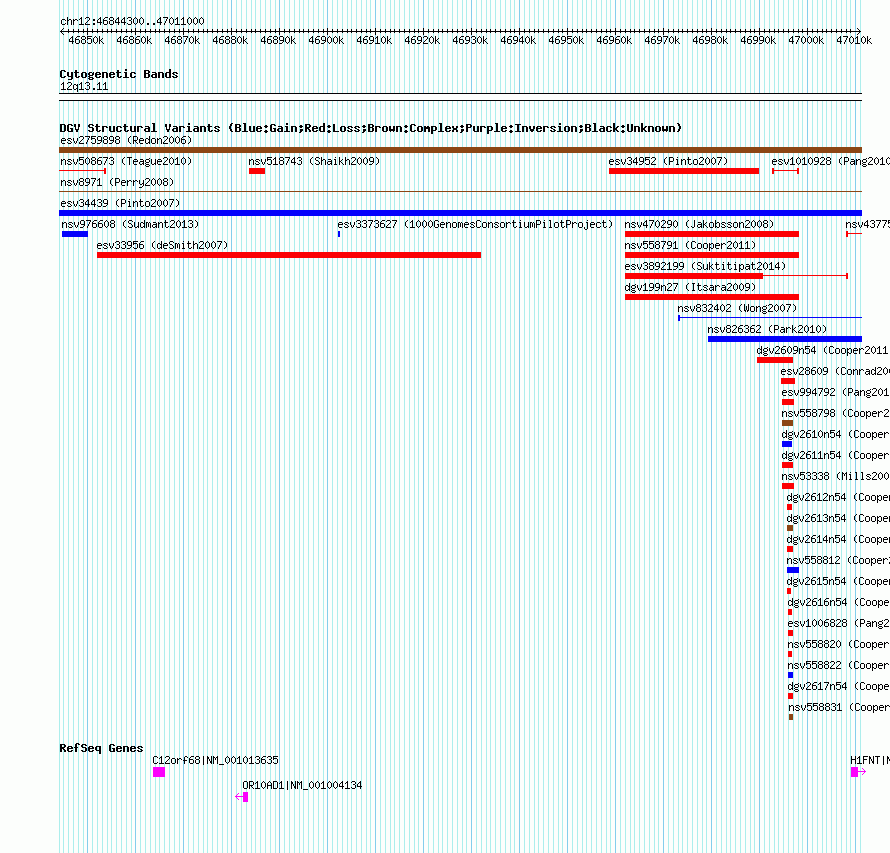Viewport: 890px width, 853px height.
Task: Click the blue nsv976608 (Sudmant2013) bar
Action: click(75, 234)
